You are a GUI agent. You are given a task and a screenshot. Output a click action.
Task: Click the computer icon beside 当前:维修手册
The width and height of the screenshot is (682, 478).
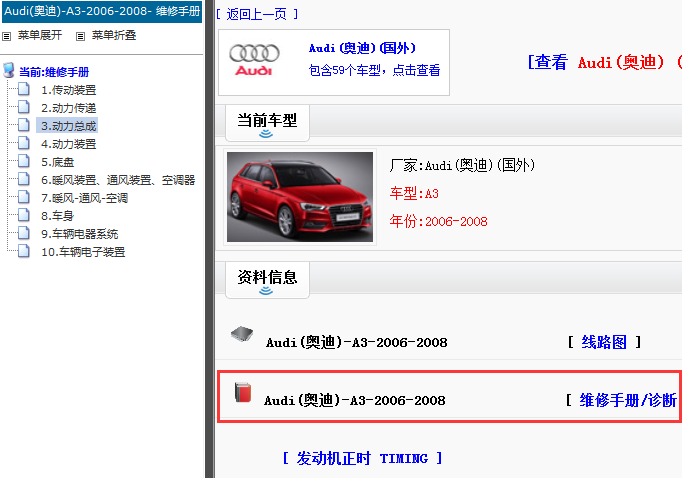tap(9, 70)
